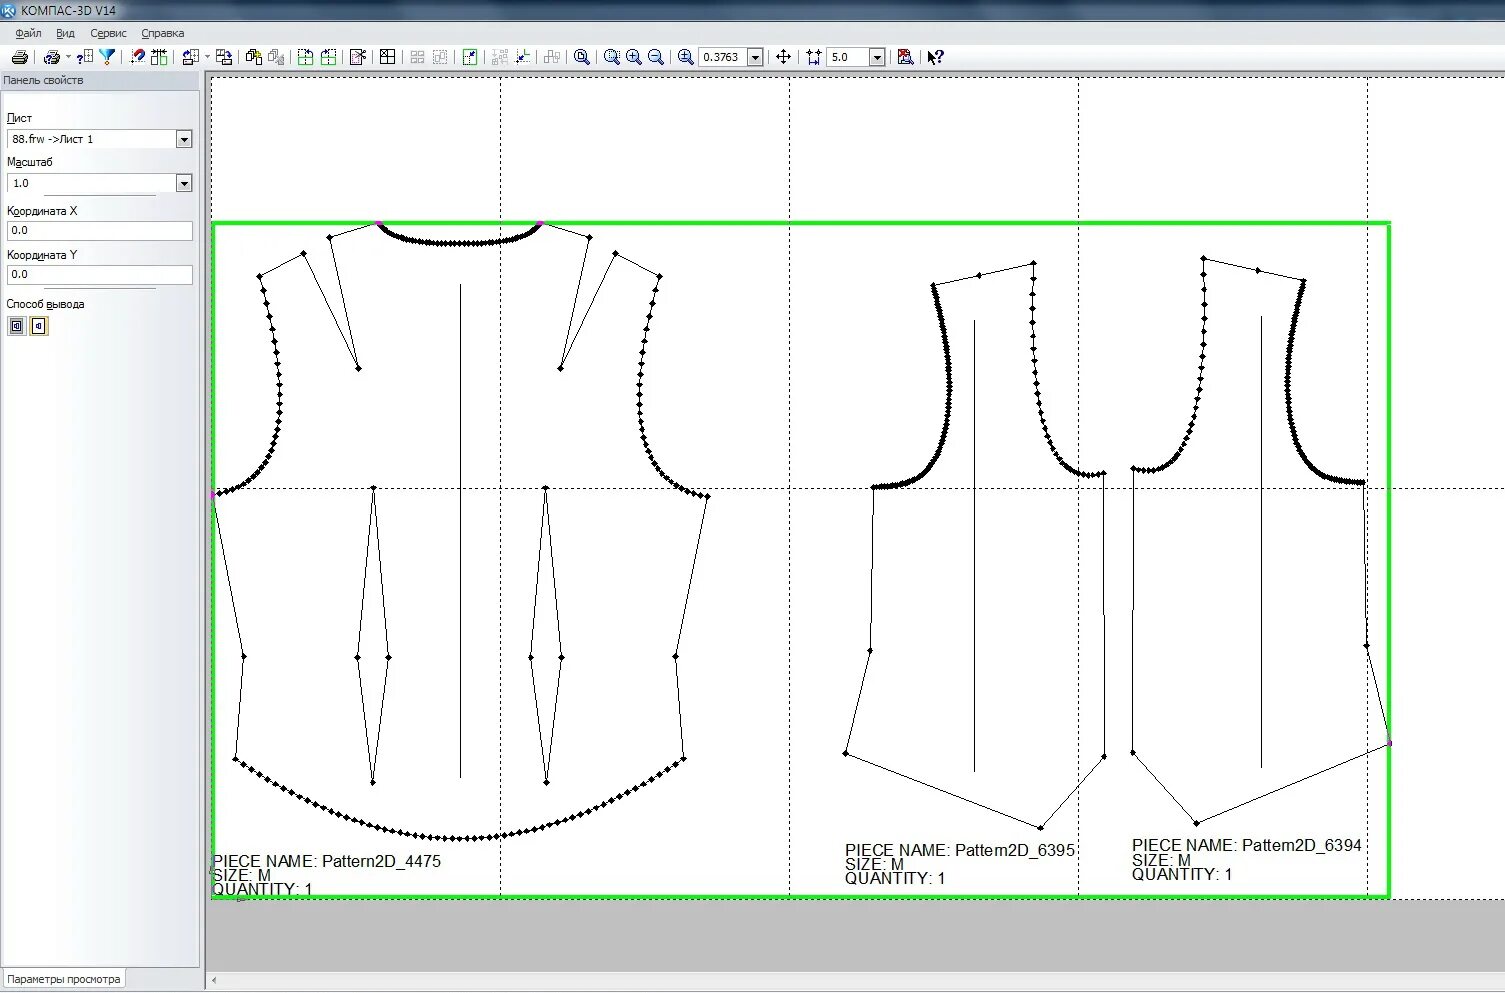This screenshot has height=993, width=1505.
Task: Click the Способ вывода label
Action: [46, 304]
